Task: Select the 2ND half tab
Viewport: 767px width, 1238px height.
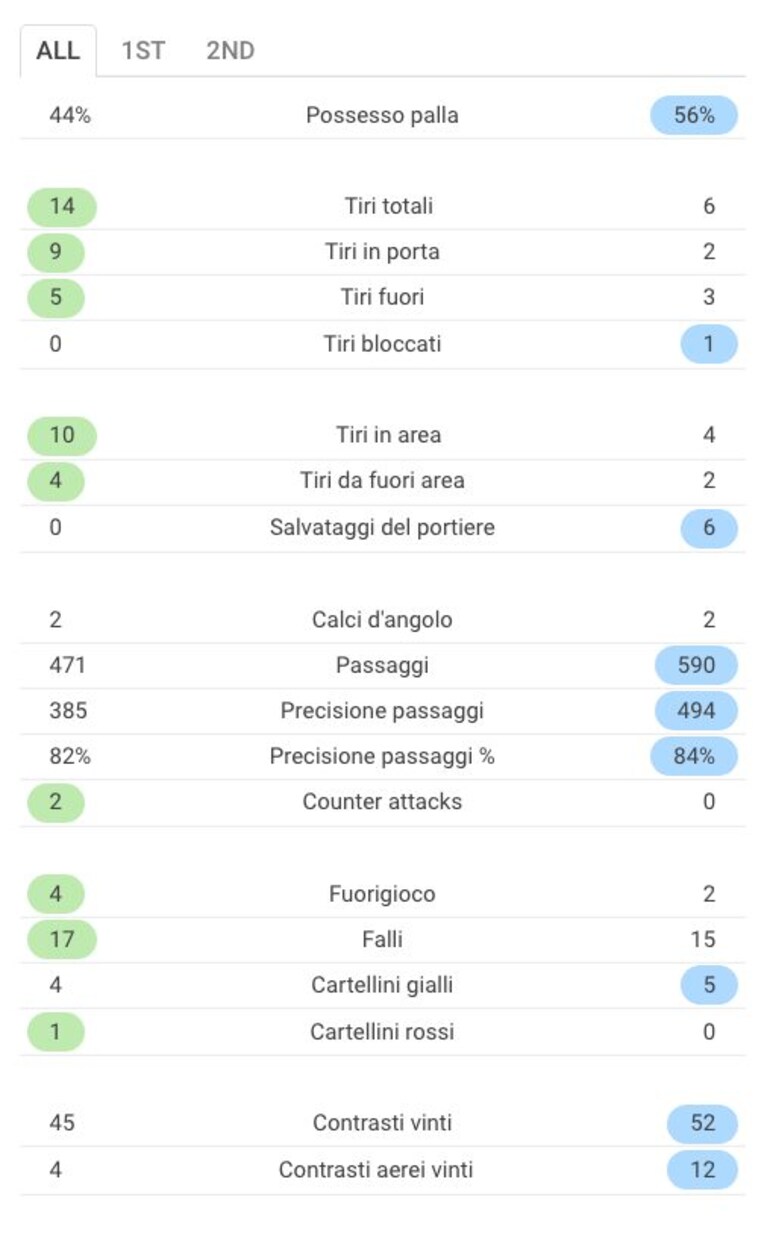Action: click(230, 51)
